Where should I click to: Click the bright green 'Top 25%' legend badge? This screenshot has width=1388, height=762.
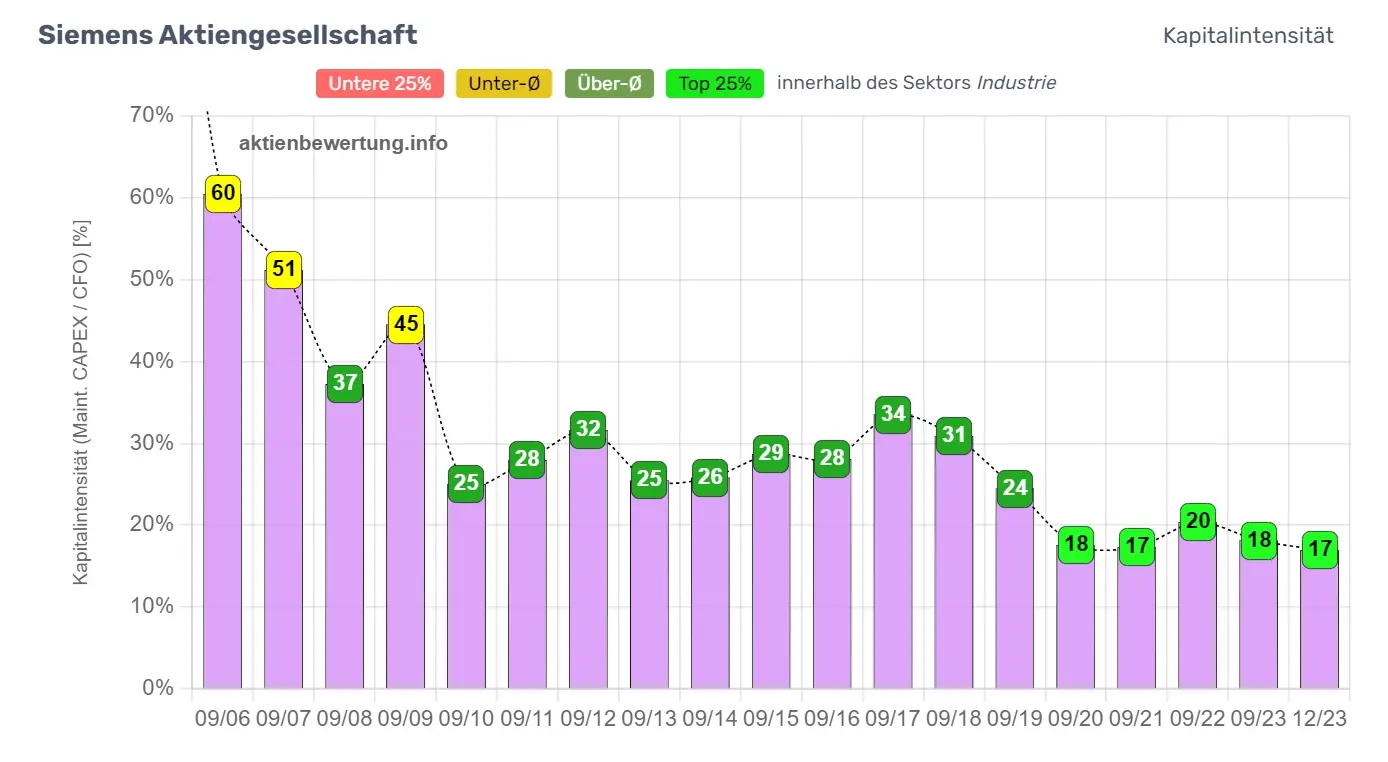coord(715,84)
